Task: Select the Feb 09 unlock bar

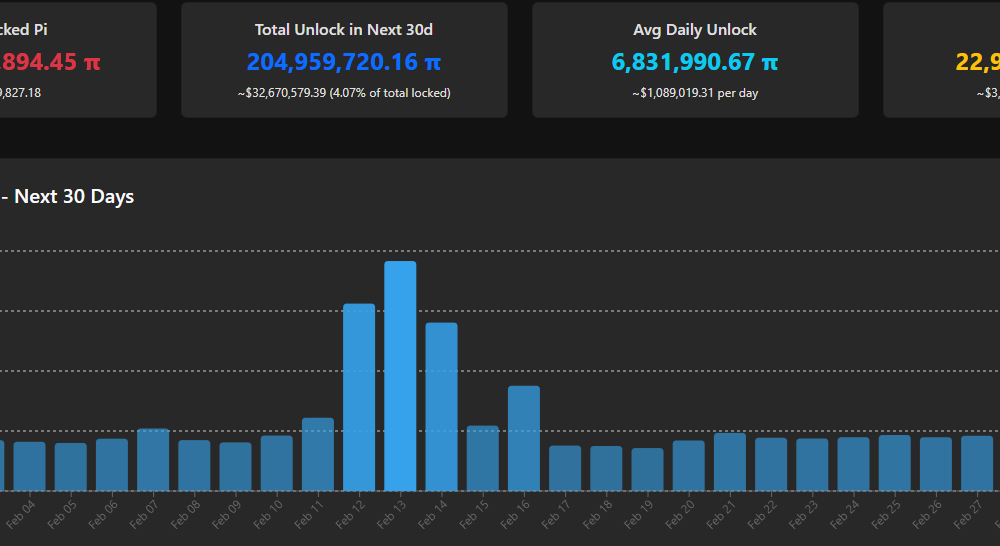Action: pyautogui.click(x=235, y=466)
